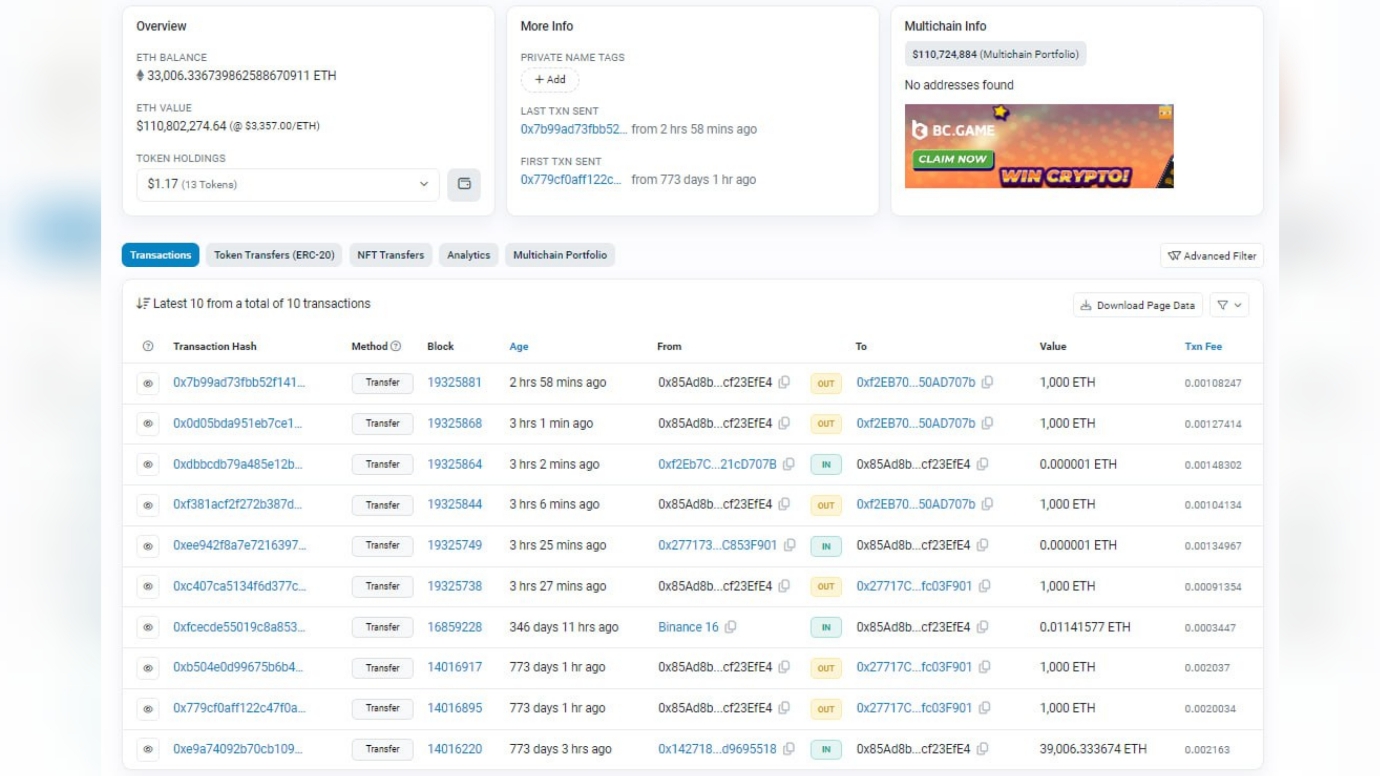The width and height of the screenshot is (1380, 776).
Task: Copy To address in block 19325738 row
Action: [x=985, y=586]
